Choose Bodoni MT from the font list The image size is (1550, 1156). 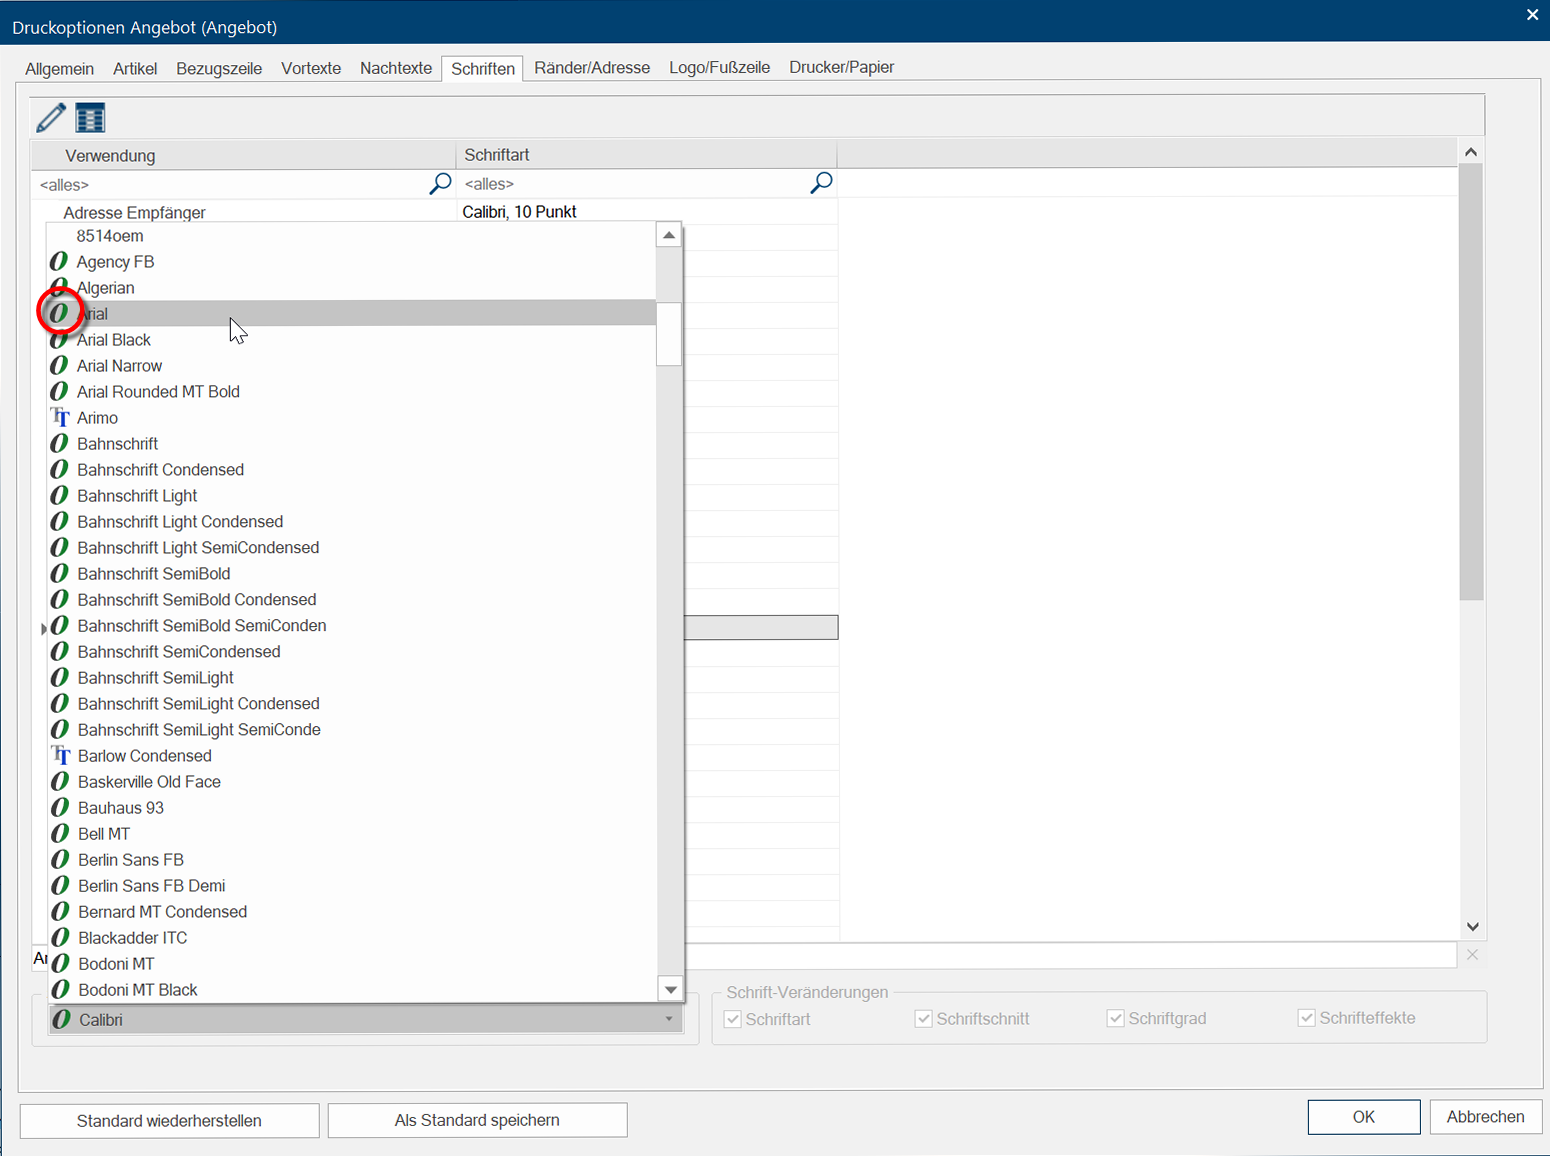[352, 964]
